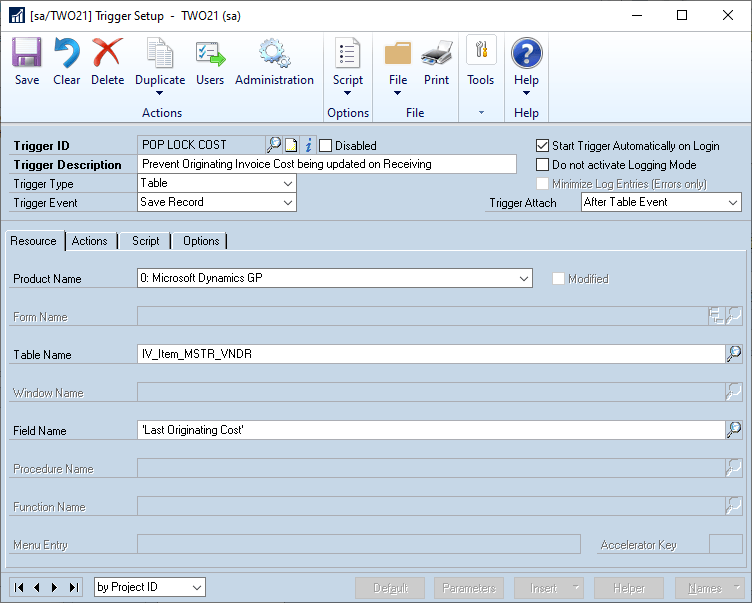
Task: Click the red Delete X icon
Action: 107,52
